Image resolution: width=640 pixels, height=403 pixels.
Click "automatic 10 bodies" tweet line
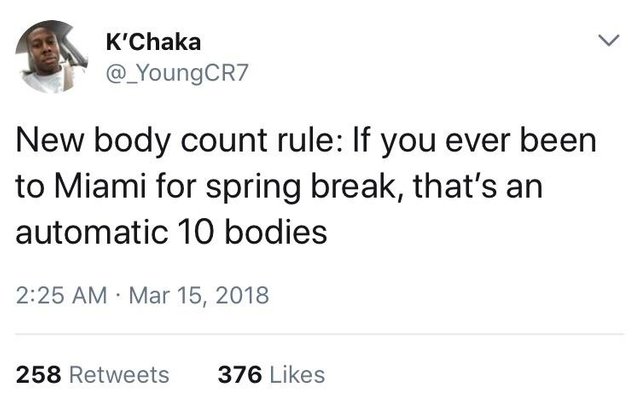point(174,232)
